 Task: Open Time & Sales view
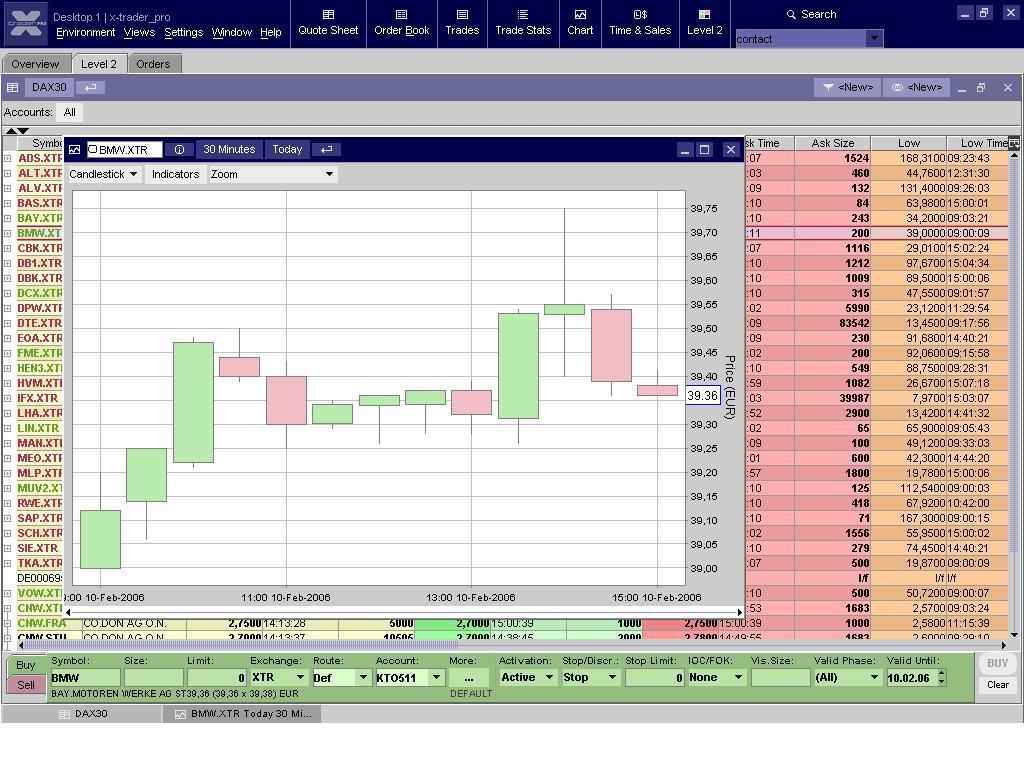click(640, 24)
